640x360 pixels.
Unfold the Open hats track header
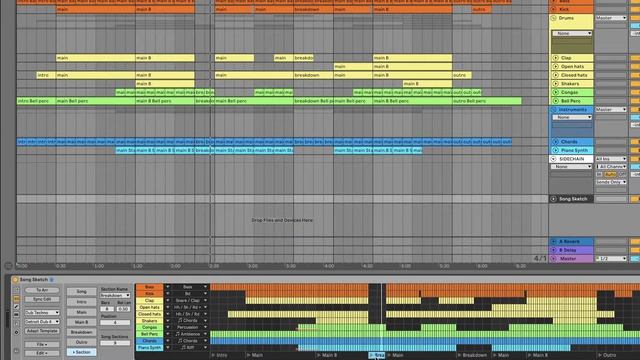point(556,67)
